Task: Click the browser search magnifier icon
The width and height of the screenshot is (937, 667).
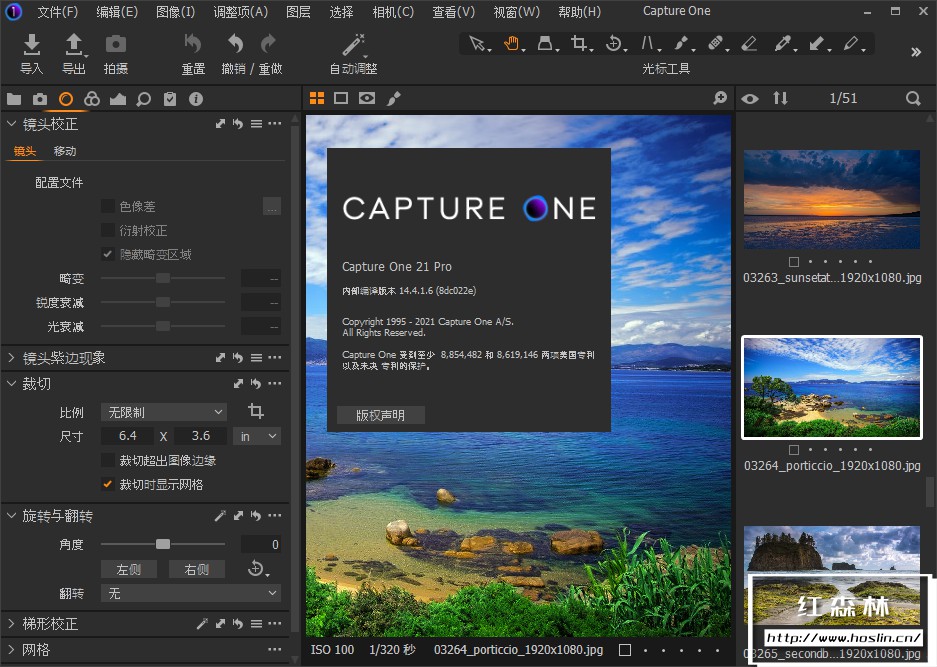Action: click(912, 98)
